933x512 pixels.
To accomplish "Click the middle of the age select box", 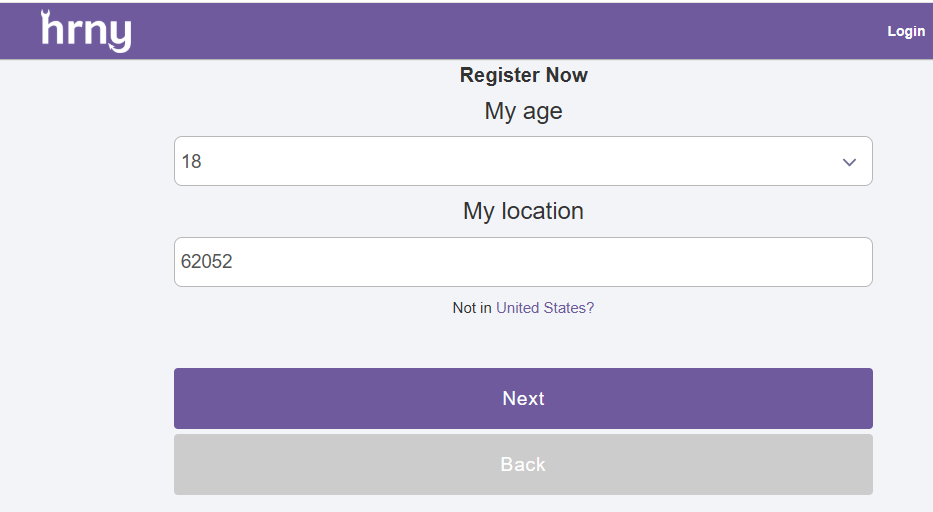I will (x=523, y=161).
